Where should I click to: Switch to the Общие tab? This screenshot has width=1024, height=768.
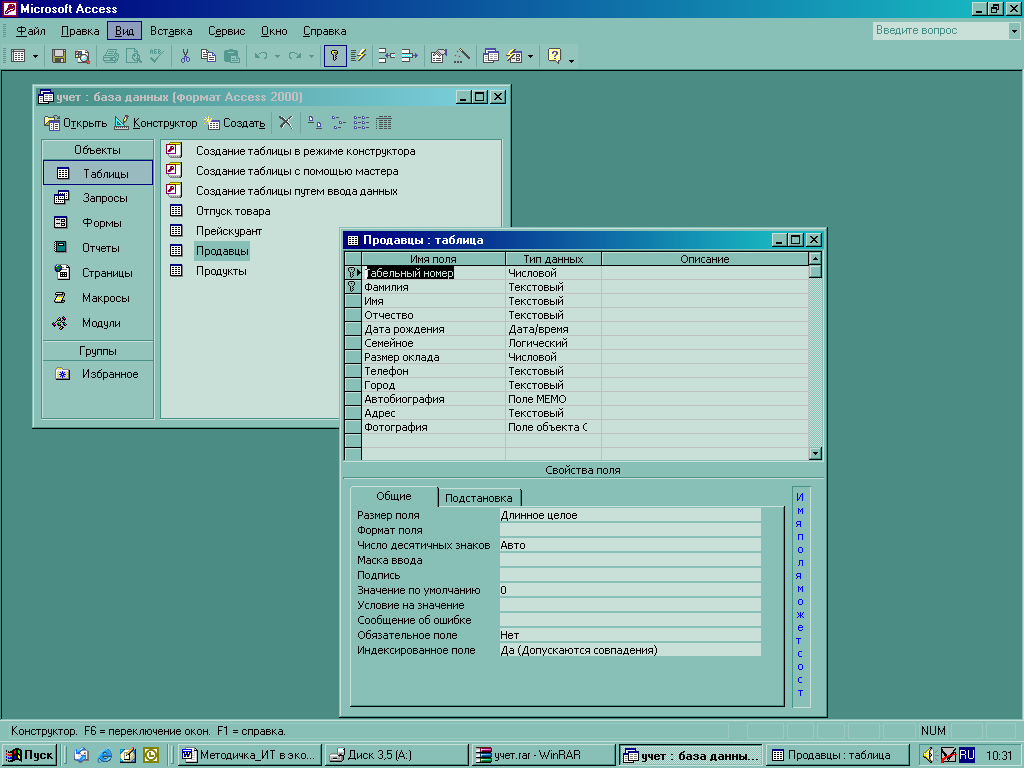tap(394, 496)
